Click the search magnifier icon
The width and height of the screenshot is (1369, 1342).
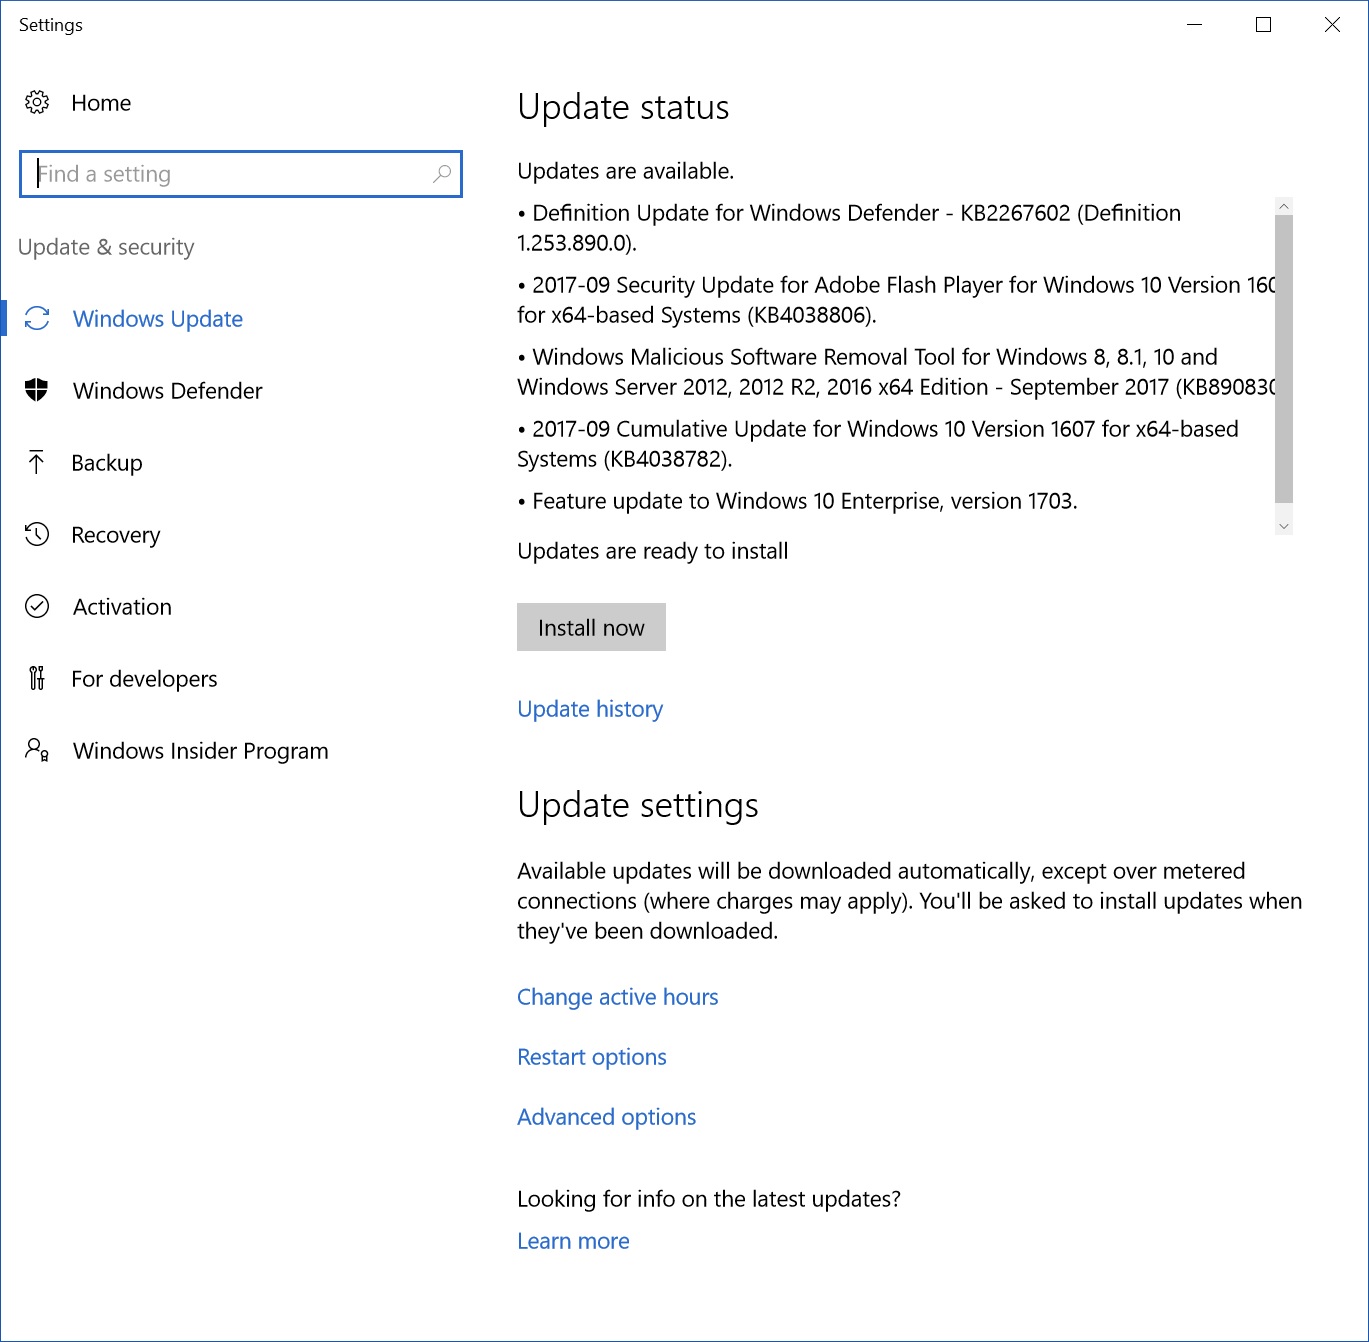tap(442, 174)
